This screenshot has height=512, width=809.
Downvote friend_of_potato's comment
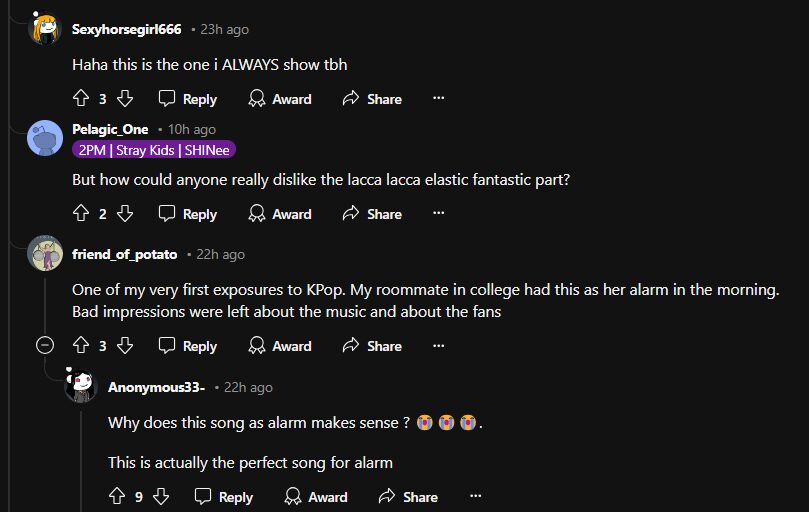tap(125, 346)
